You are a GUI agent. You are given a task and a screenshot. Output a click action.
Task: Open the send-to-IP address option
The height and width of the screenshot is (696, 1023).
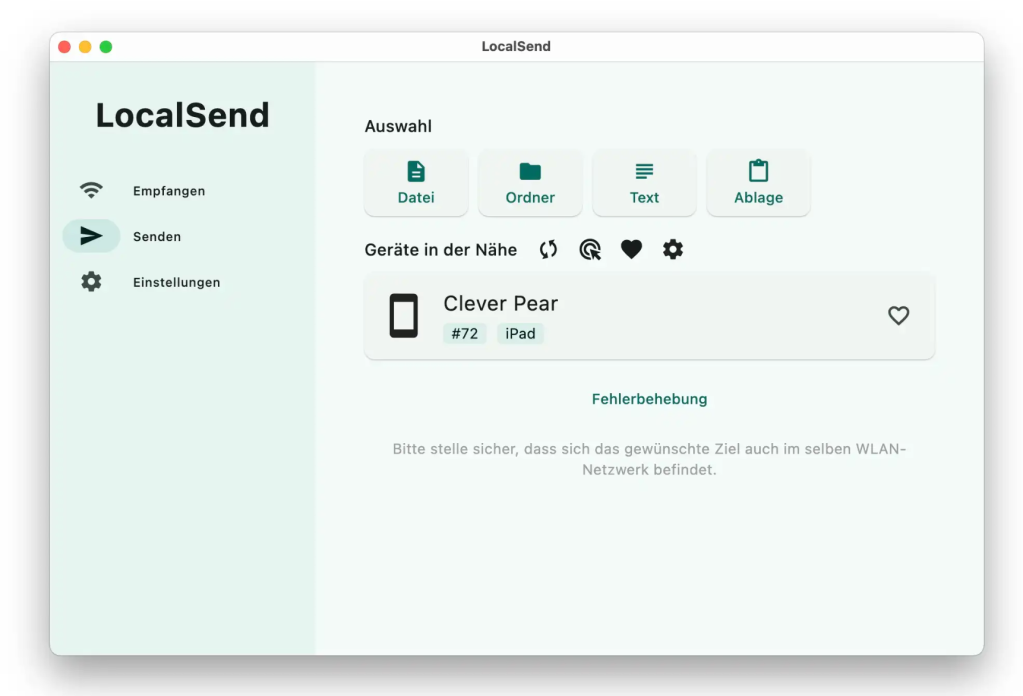click(x=590, y=249)
